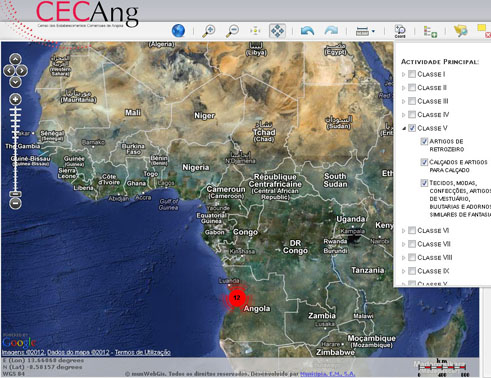
Task: Open the coordinates search tool
Action: tap(400, 31)
